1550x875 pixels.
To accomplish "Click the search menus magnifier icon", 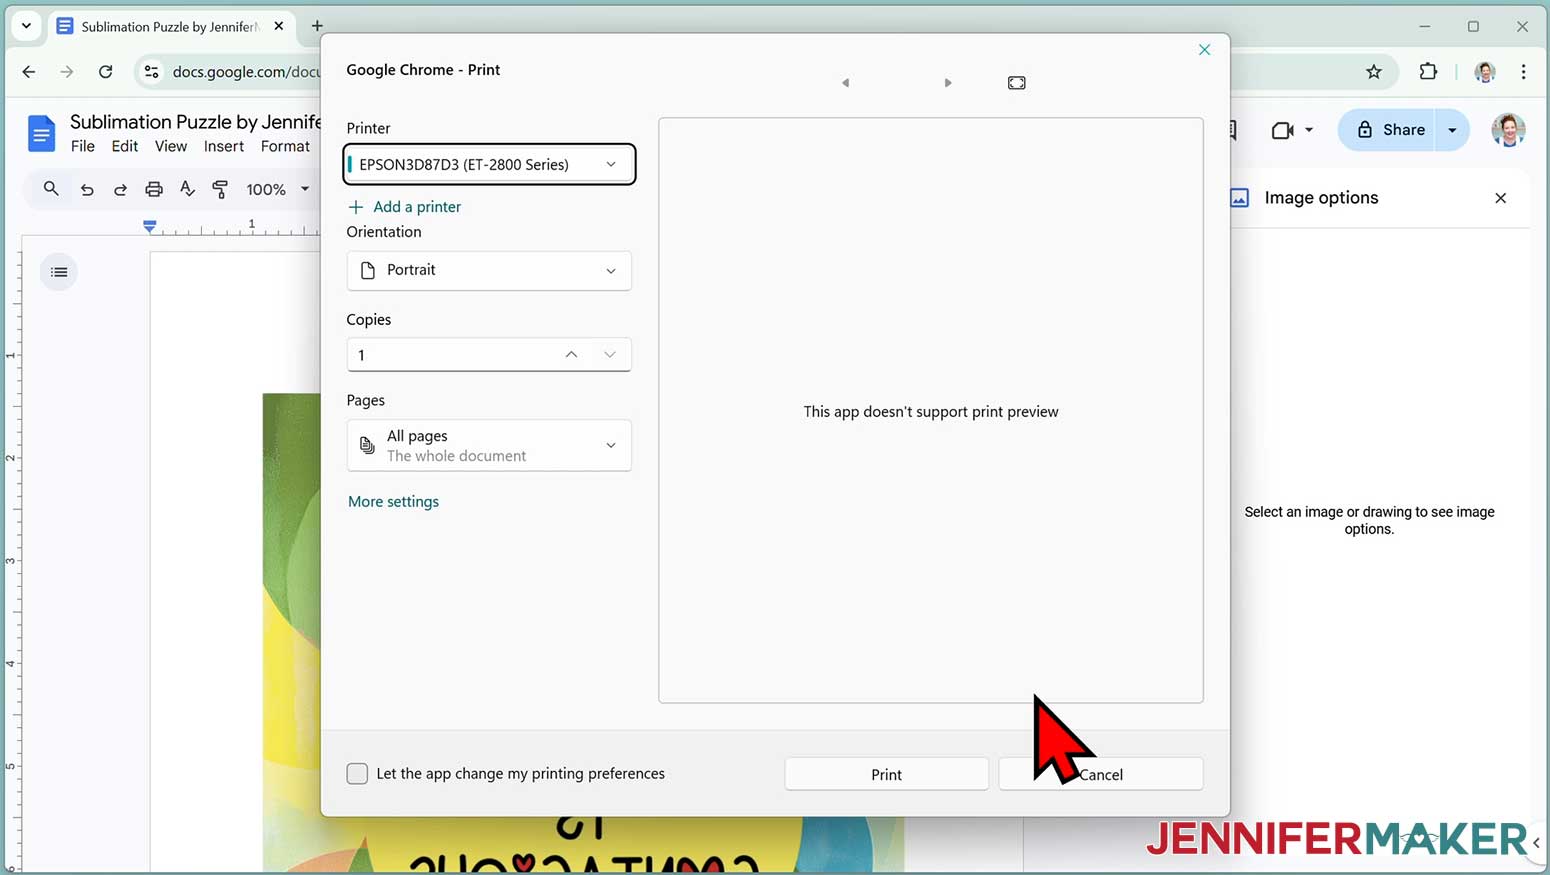I will click(51, 188).
